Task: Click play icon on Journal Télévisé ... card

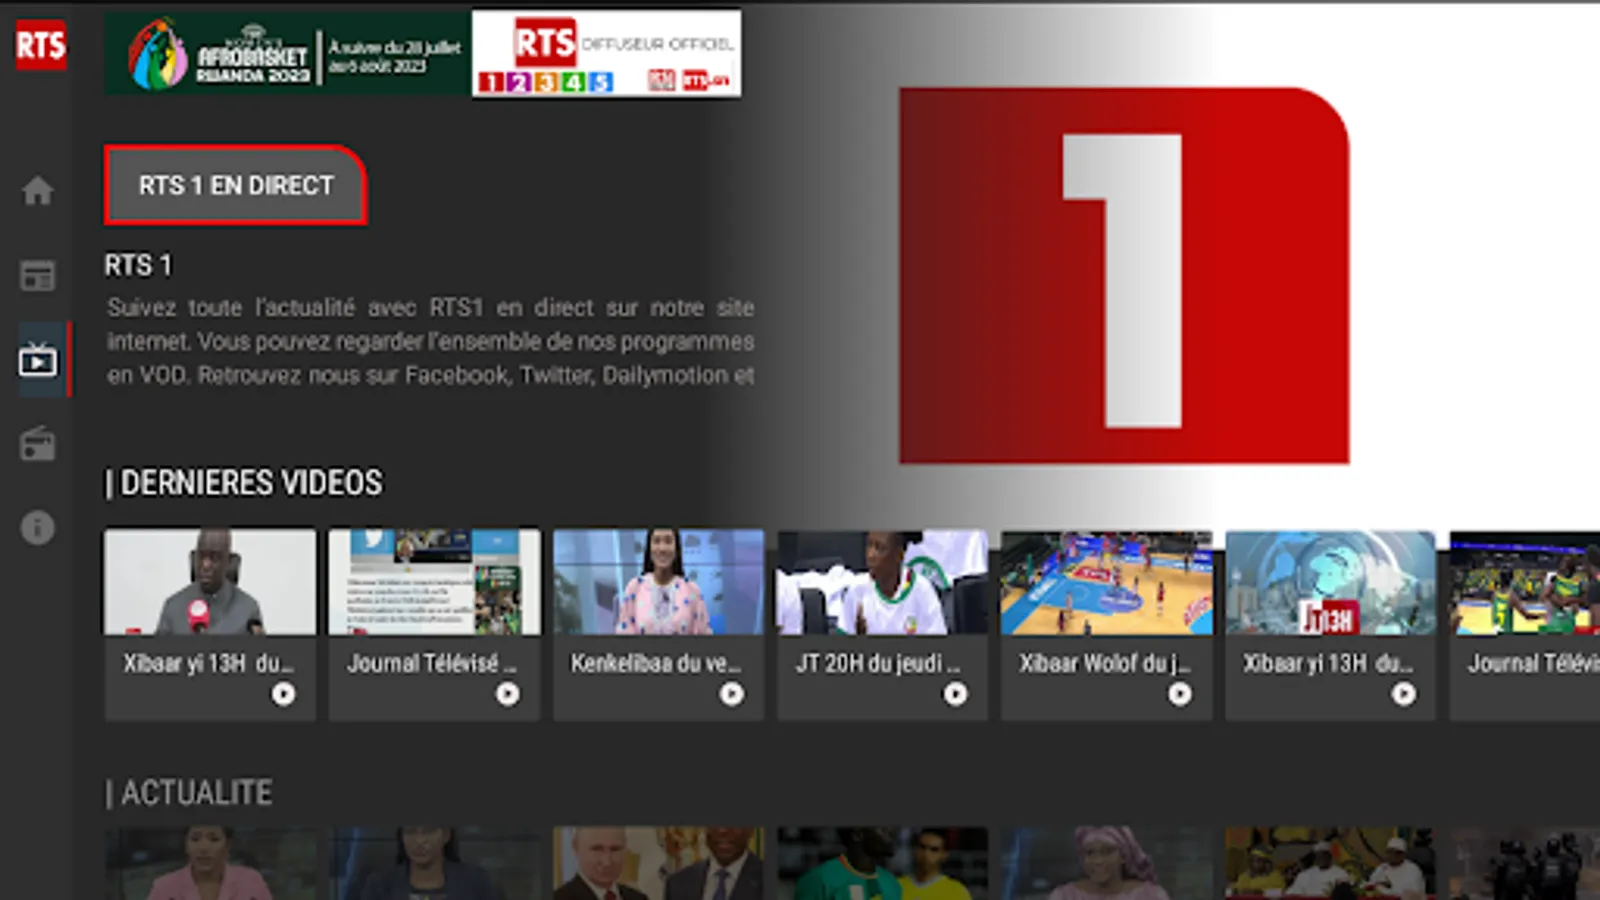Action: pos(508,693)
